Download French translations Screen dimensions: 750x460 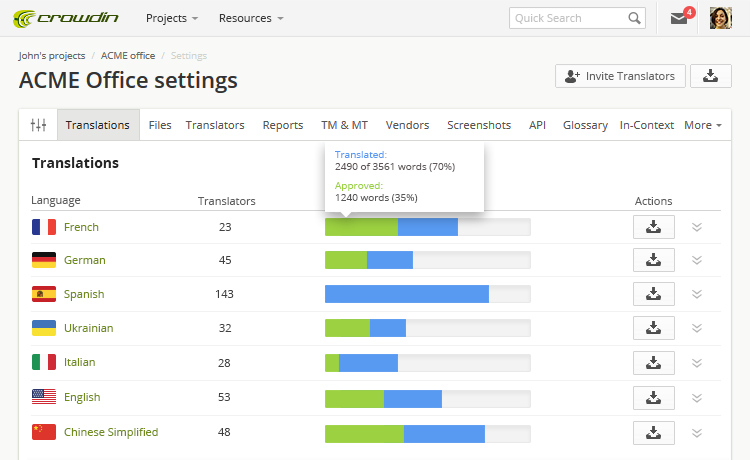(x=653, y=227)
